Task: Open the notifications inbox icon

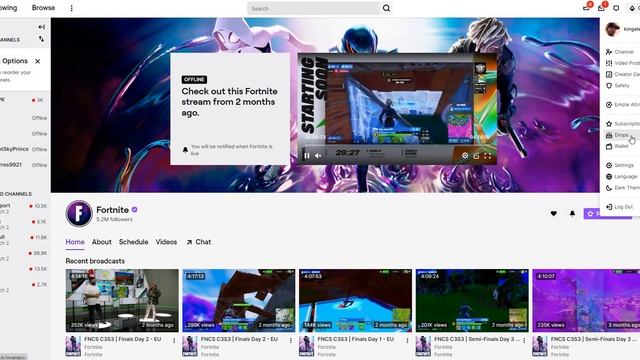Action: [601, 8]
